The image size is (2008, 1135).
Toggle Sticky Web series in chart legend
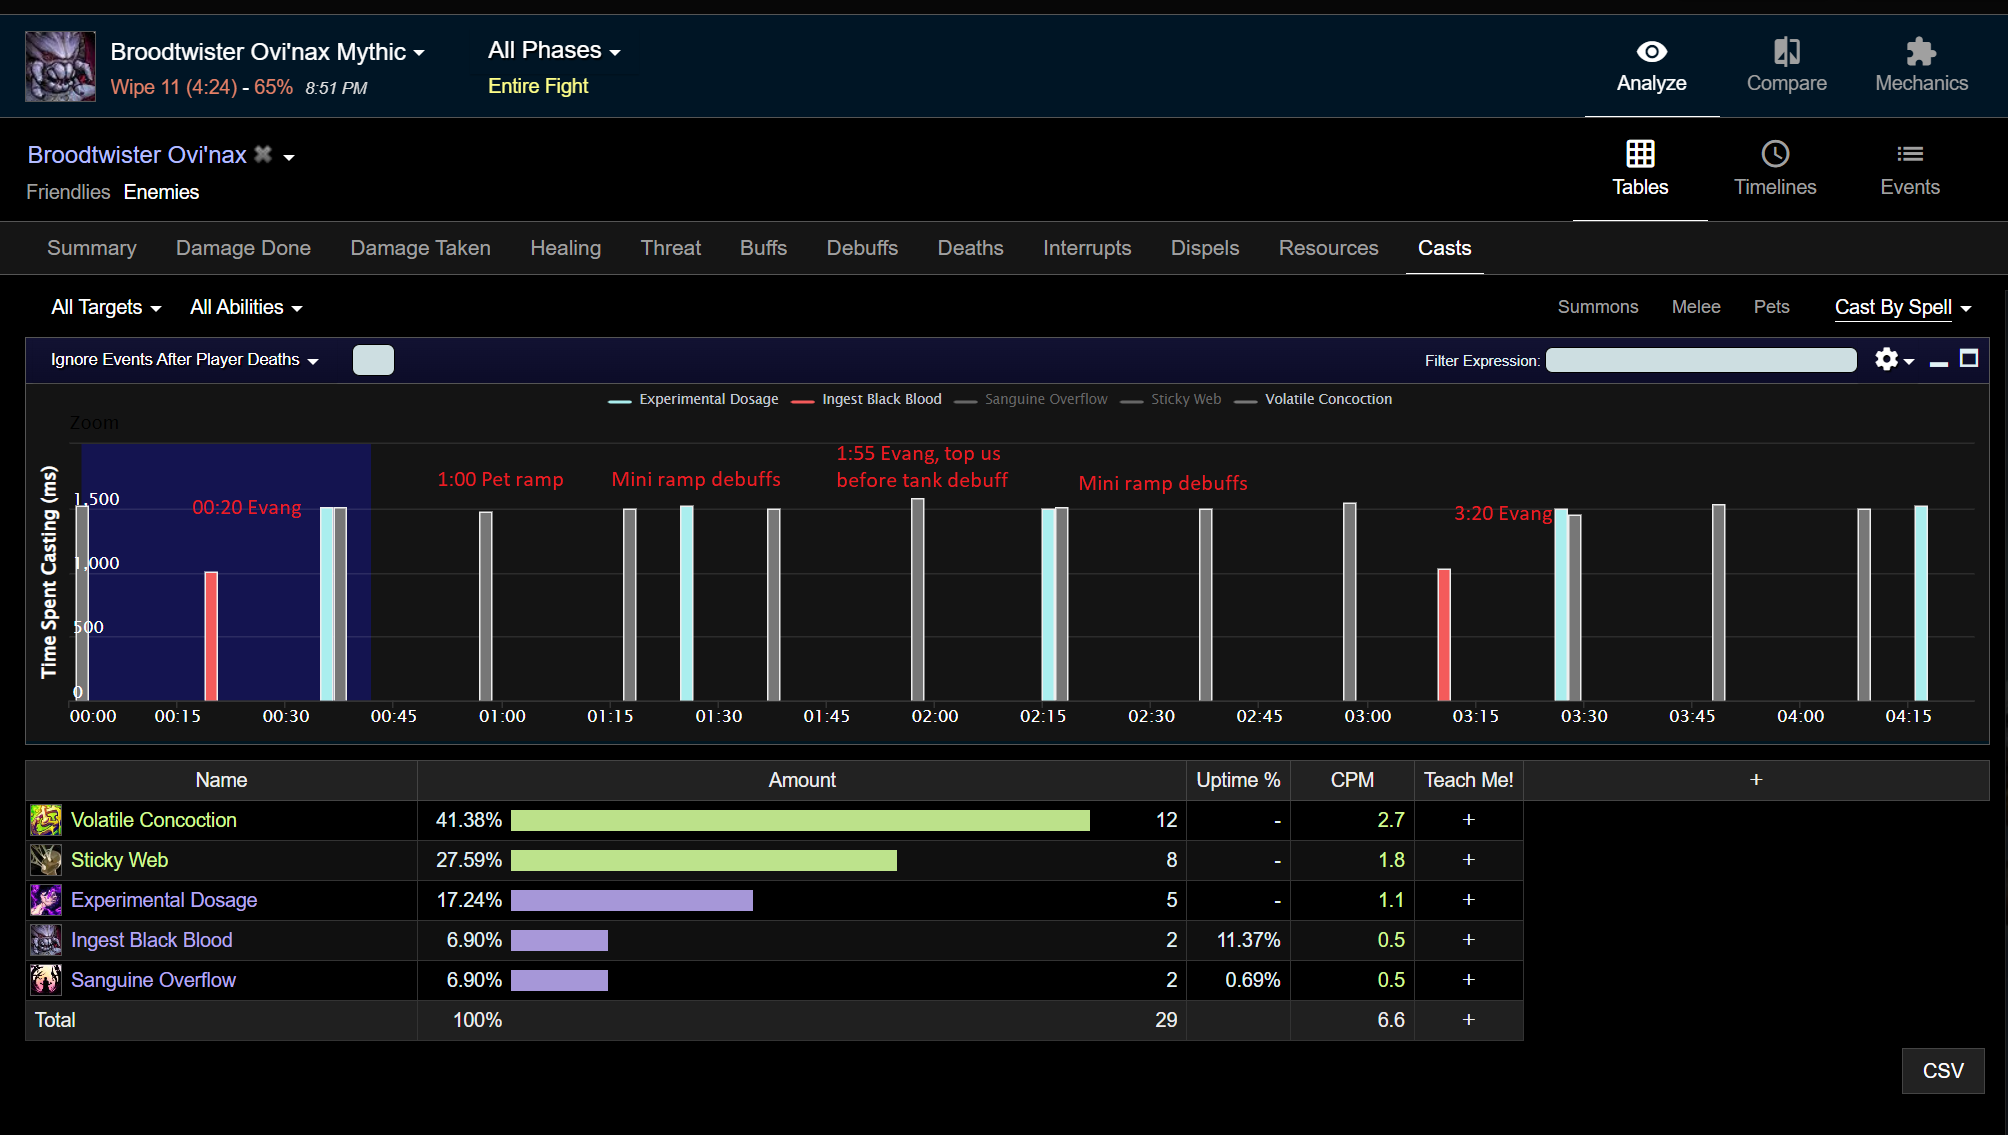click(x=1185, y=399)
